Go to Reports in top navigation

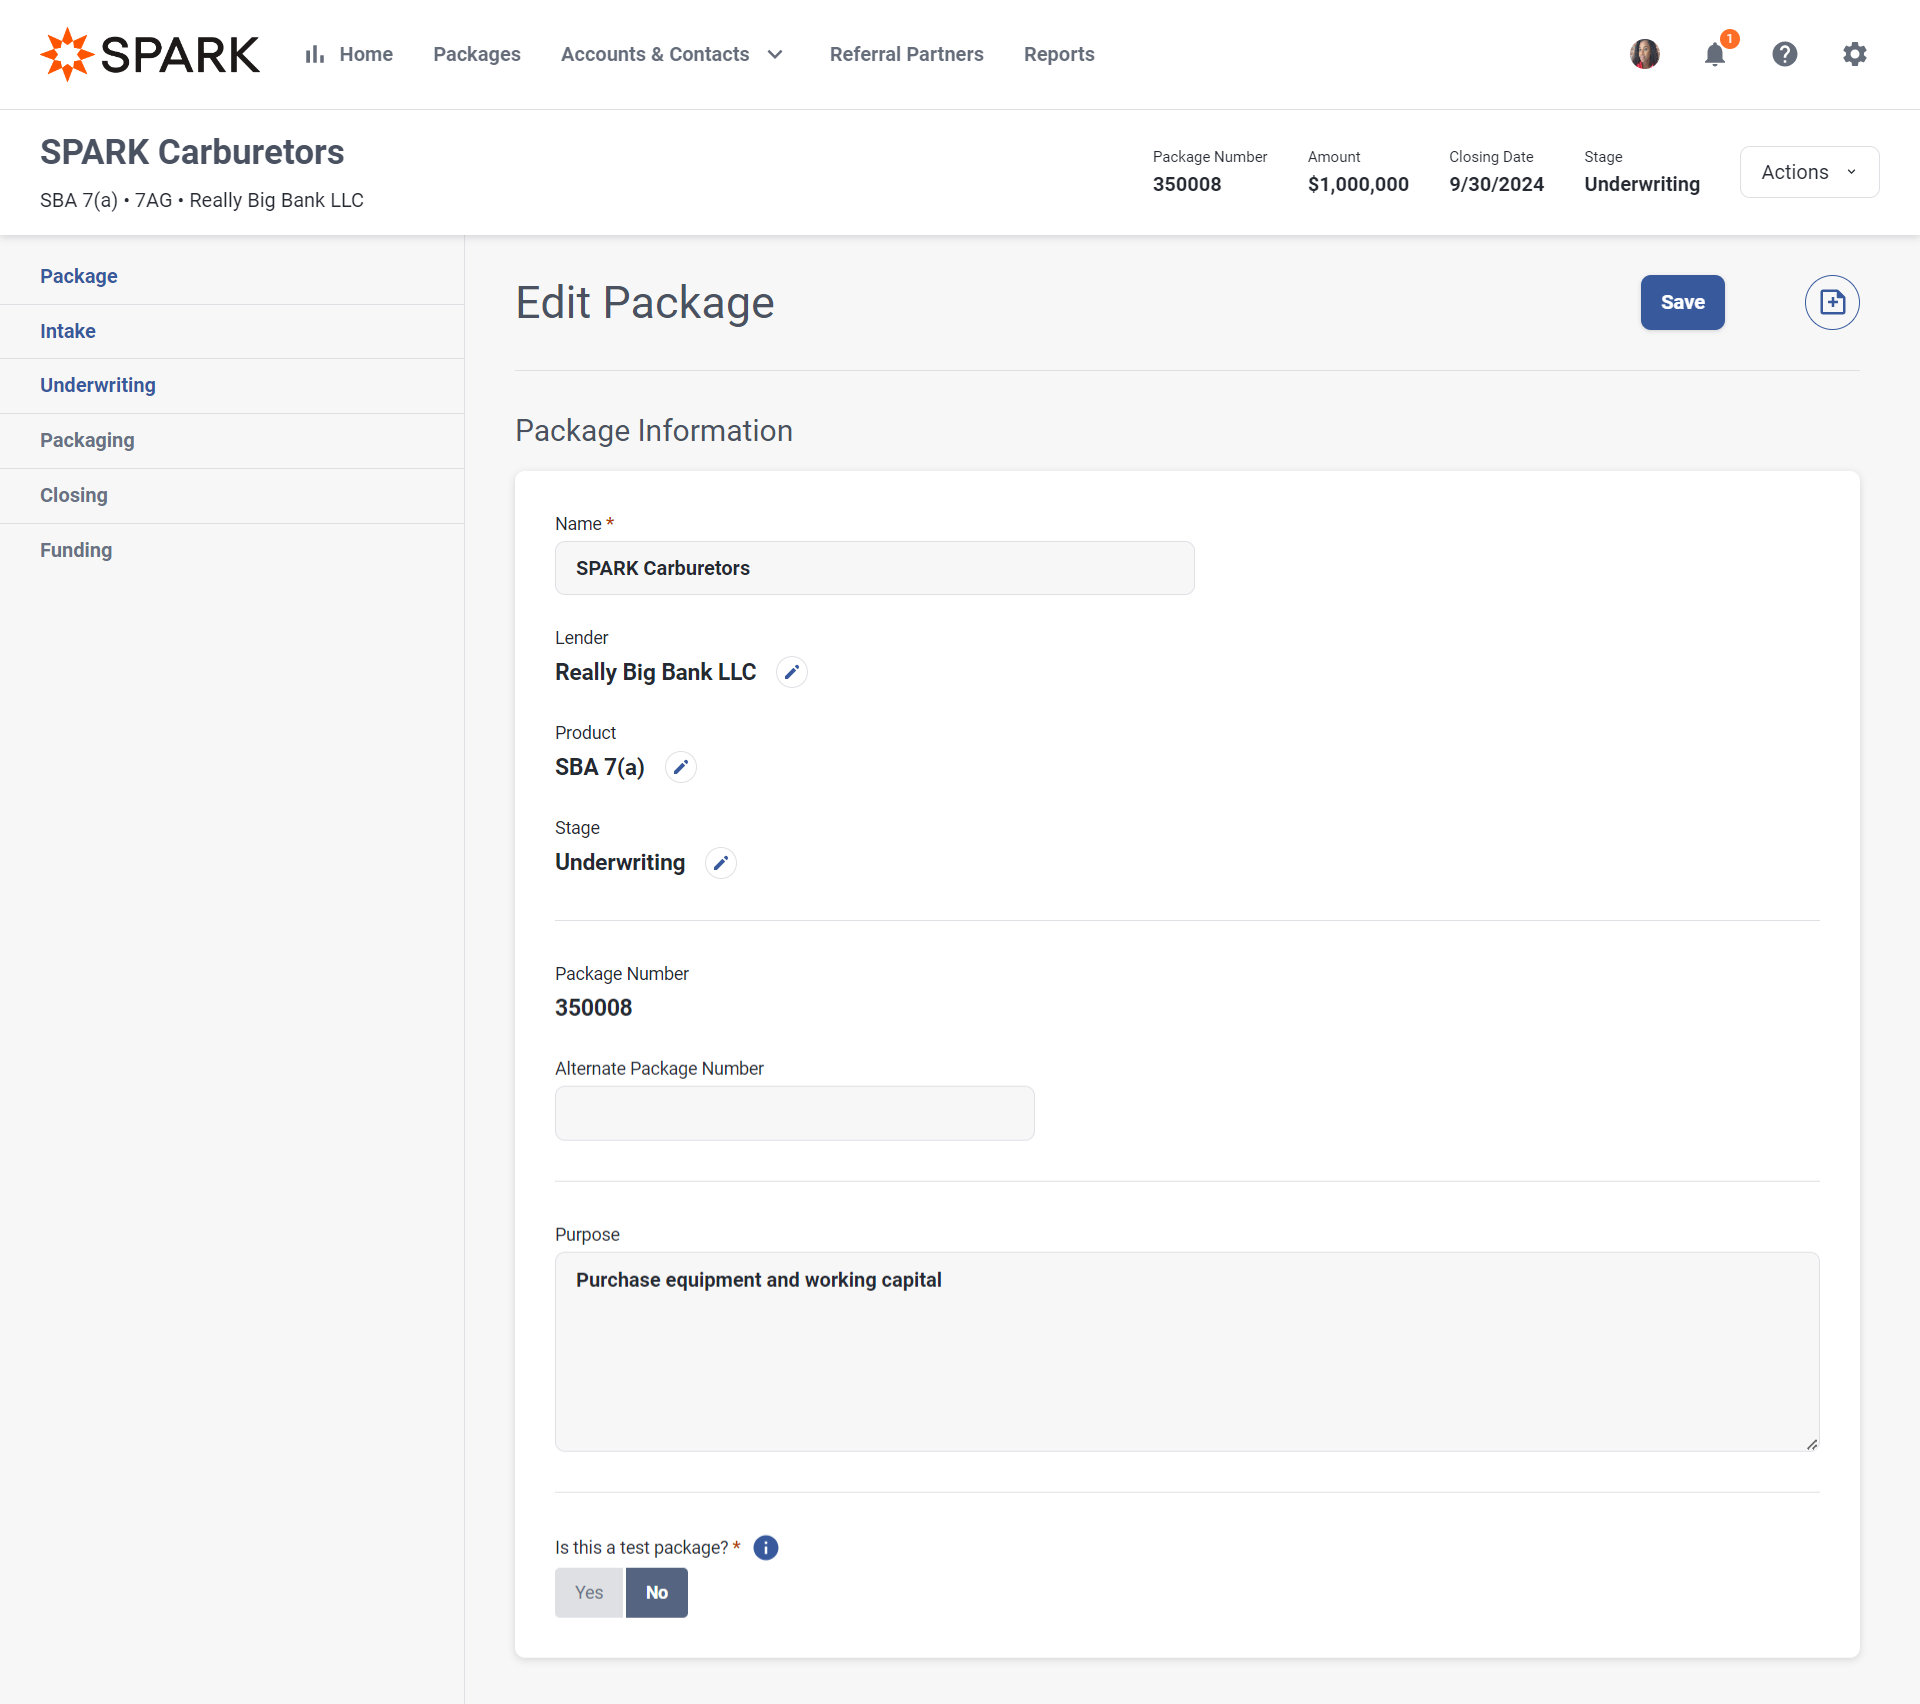[x=1058, y=54]
